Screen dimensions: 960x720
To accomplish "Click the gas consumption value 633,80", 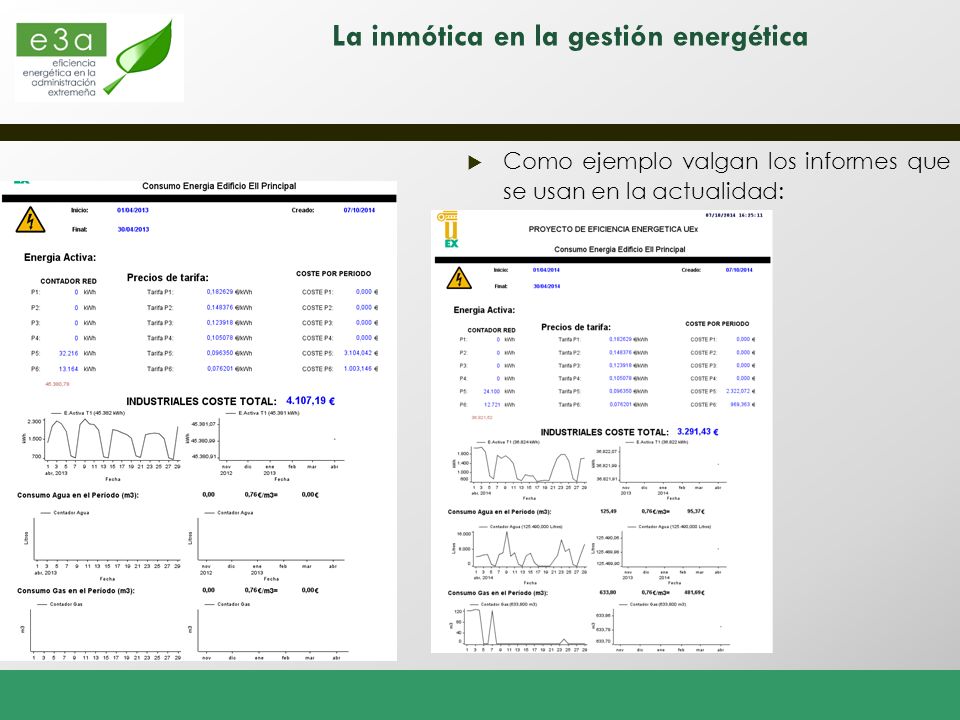I will coord(608,593).
